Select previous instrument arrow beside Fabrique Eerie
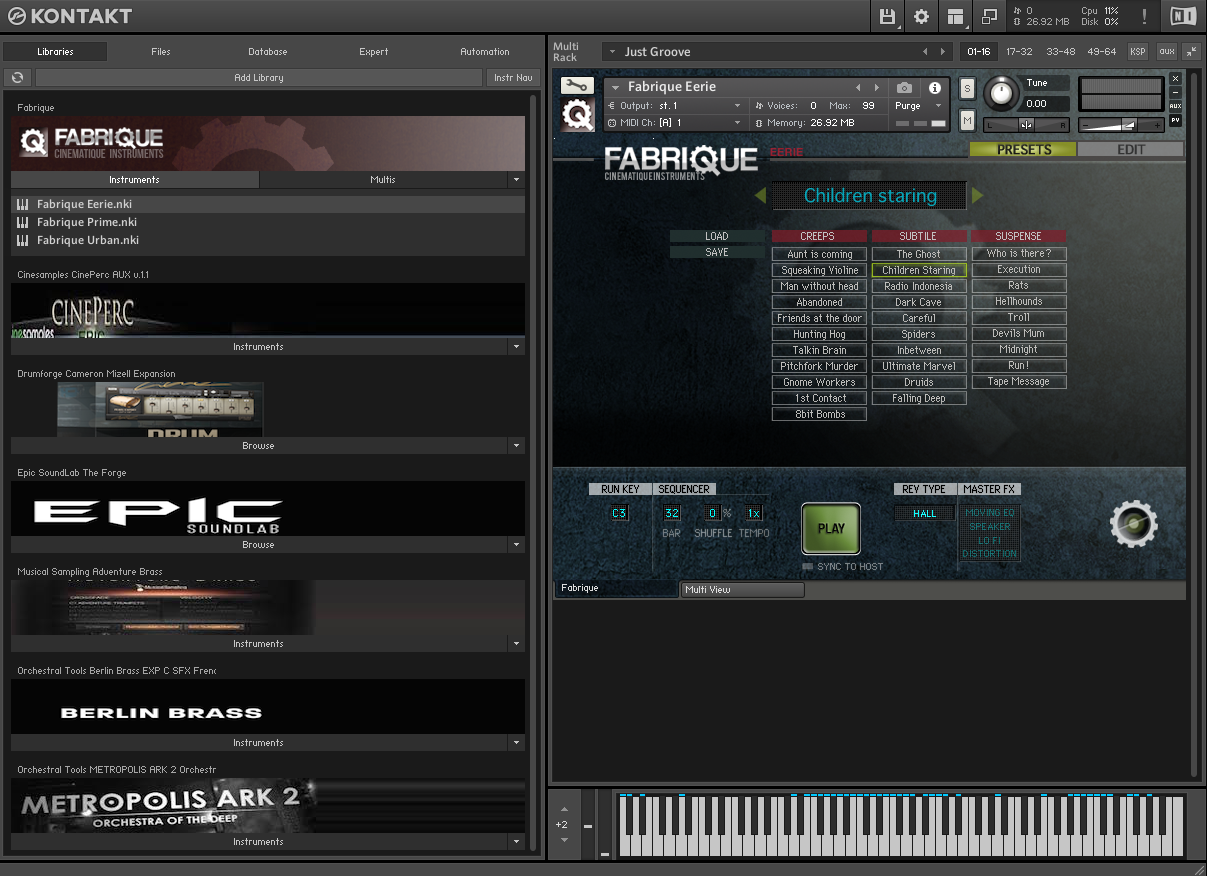The height and width of the screenshot is (876, 1207). tap(857, 88)
